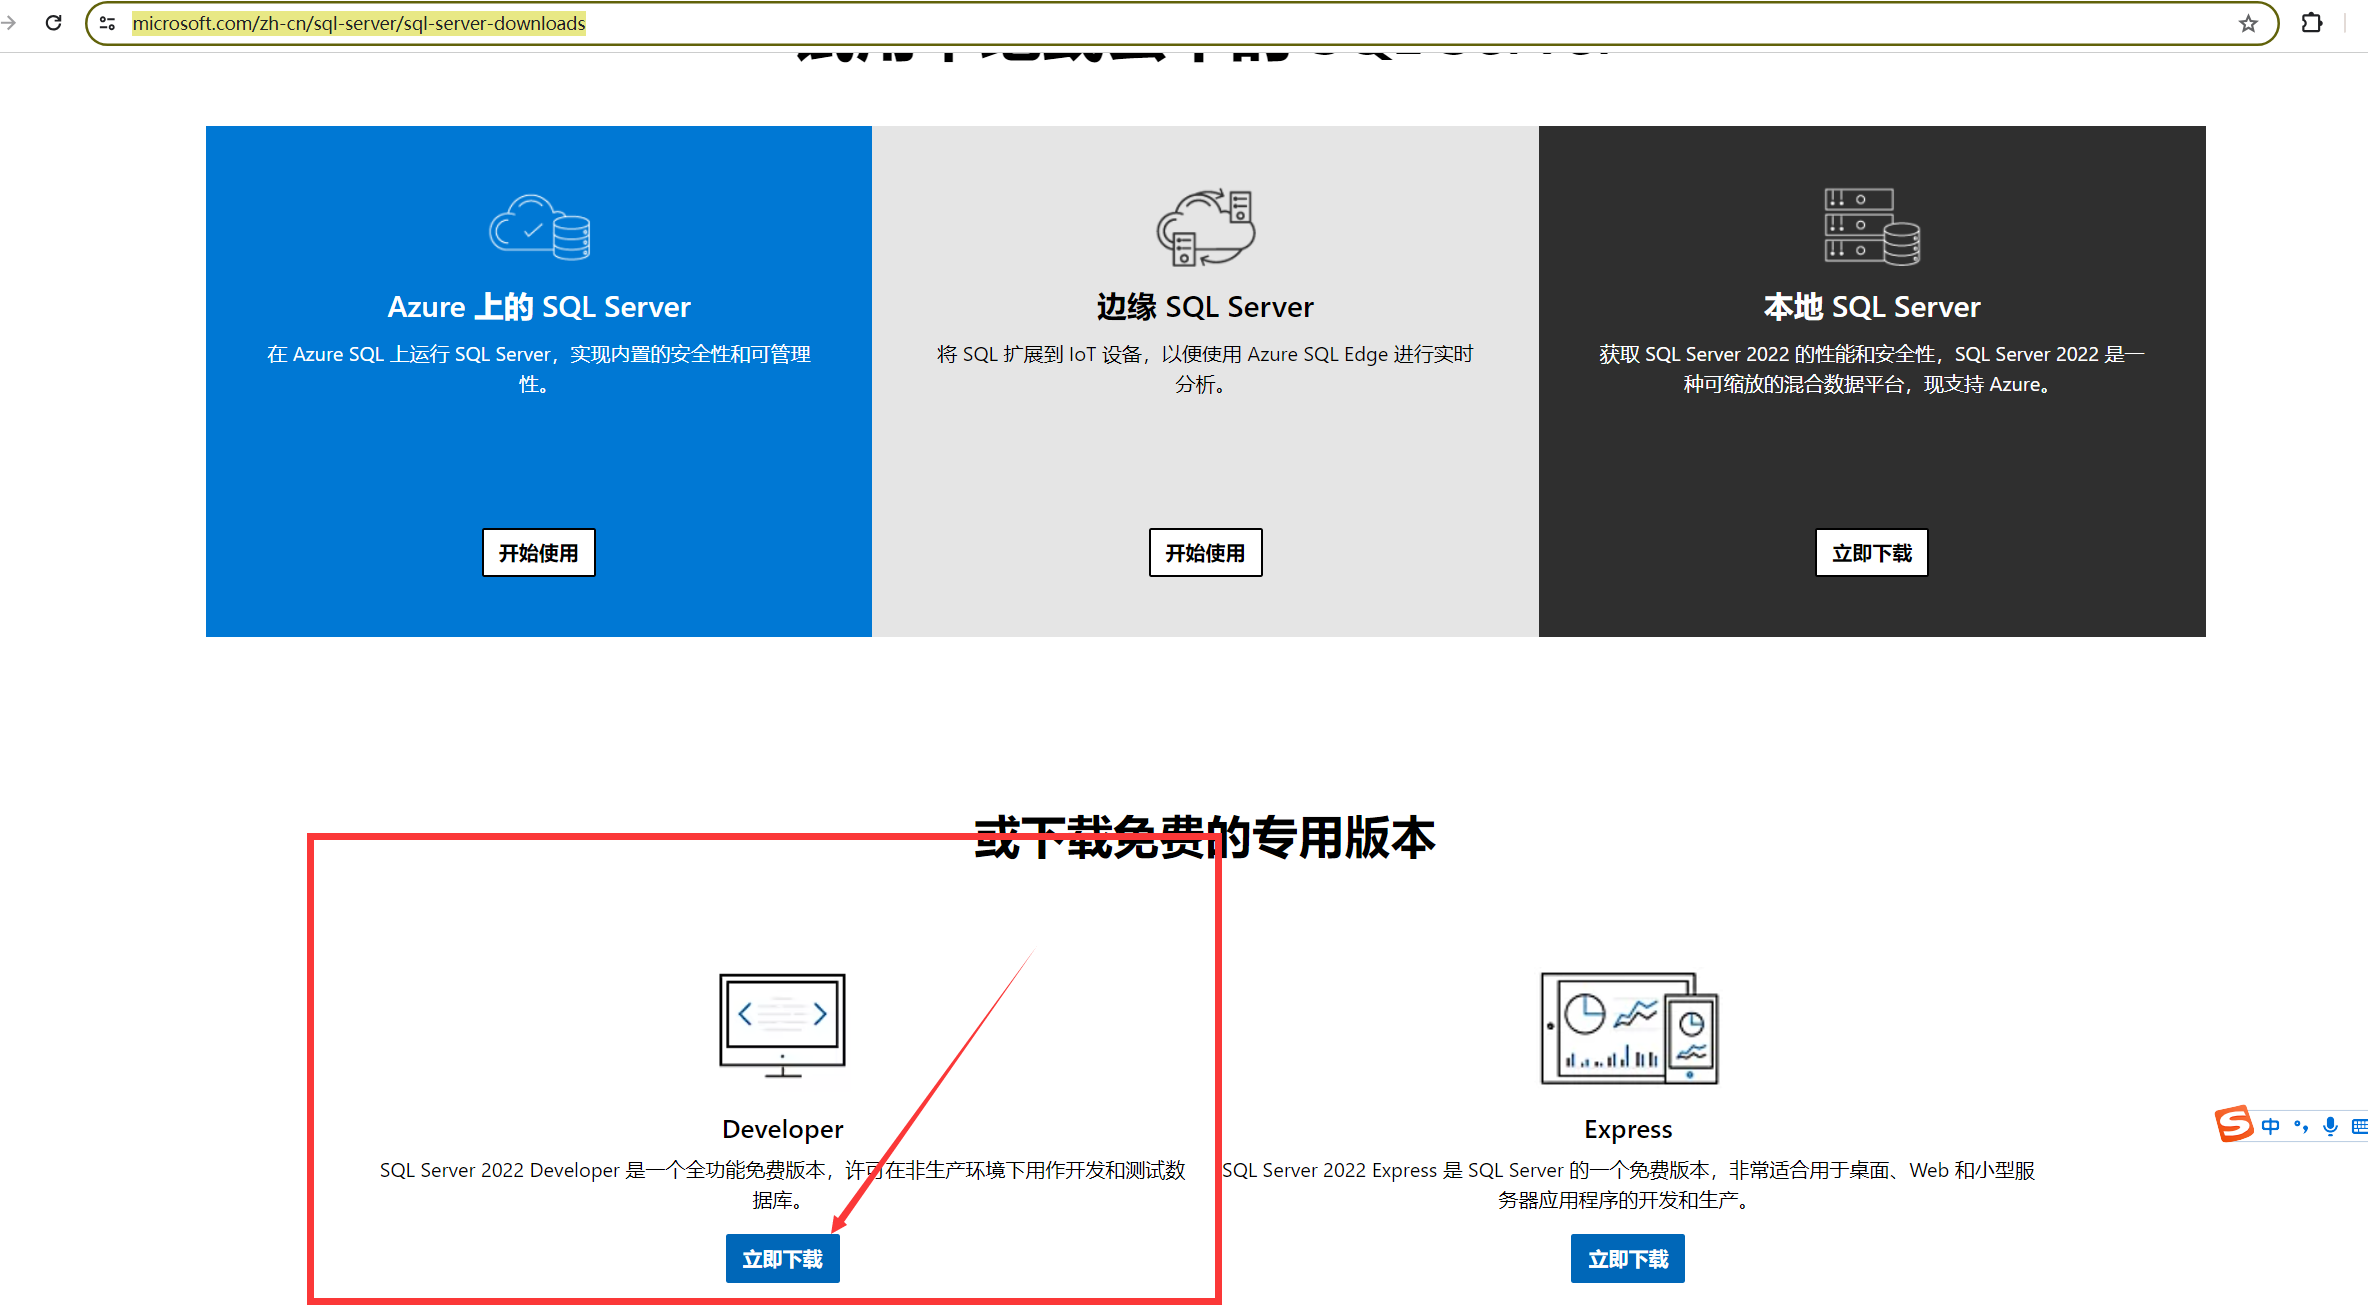Click the Express edition dashboard icon
2368x1315 pixels.
[1628, 1028]
